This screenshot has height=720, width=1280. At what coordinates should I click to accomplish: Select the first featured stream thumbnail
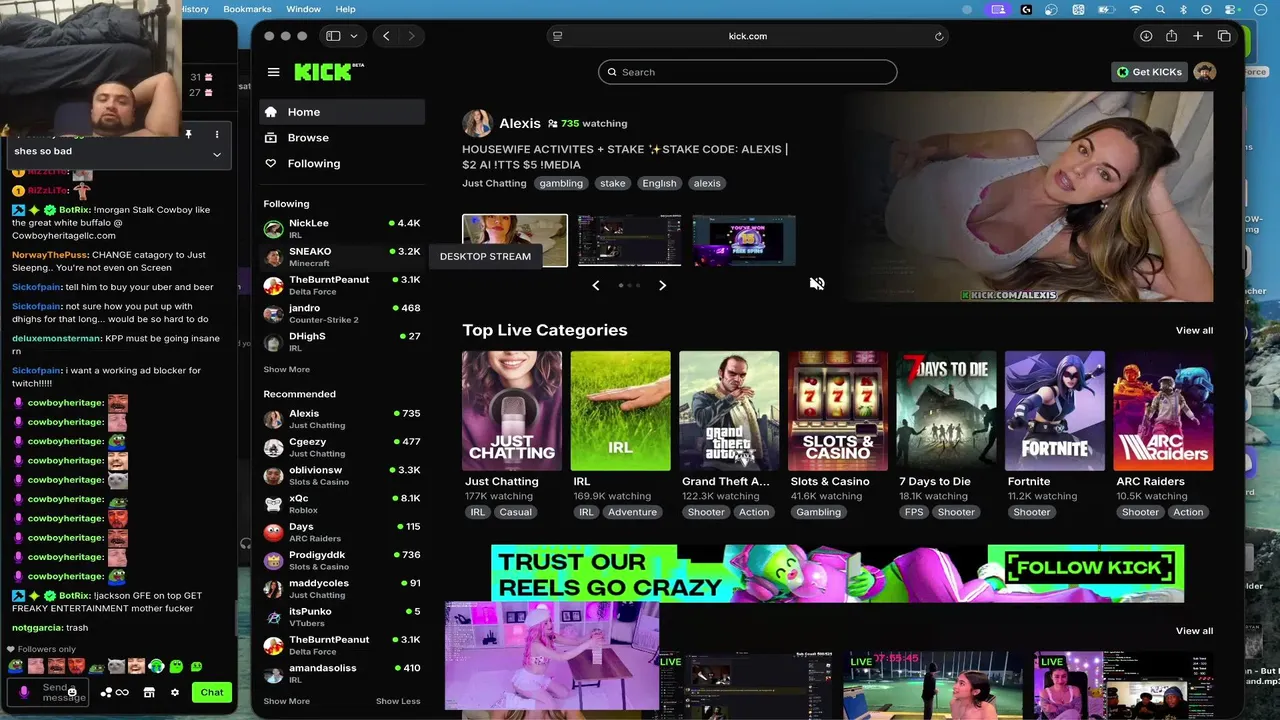(x=515, y=241)
